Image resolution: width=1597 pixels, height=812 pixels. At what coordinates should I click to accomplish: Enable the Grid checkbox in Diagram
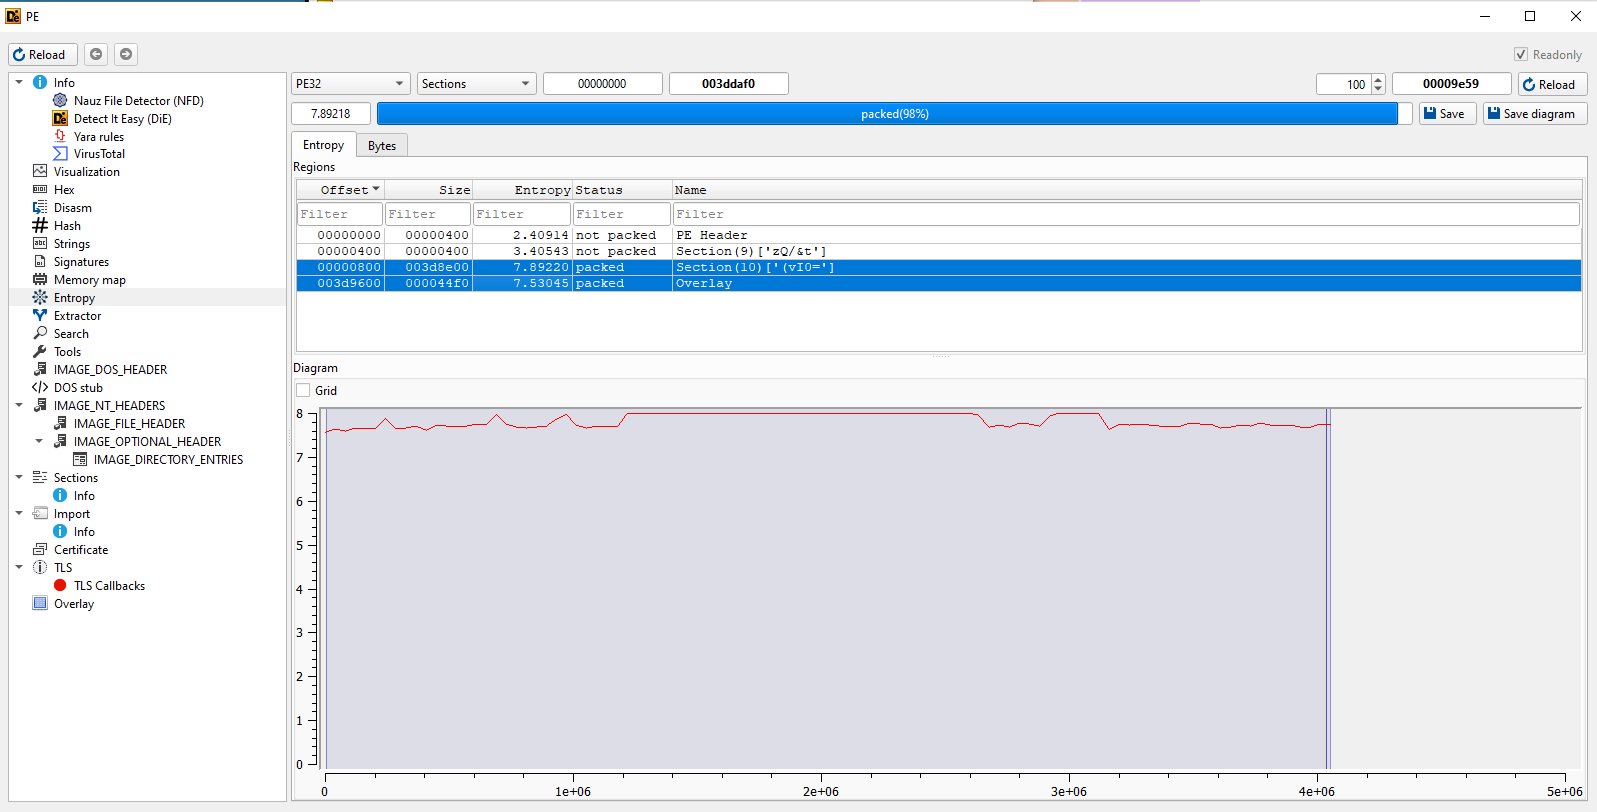point(303,391)
